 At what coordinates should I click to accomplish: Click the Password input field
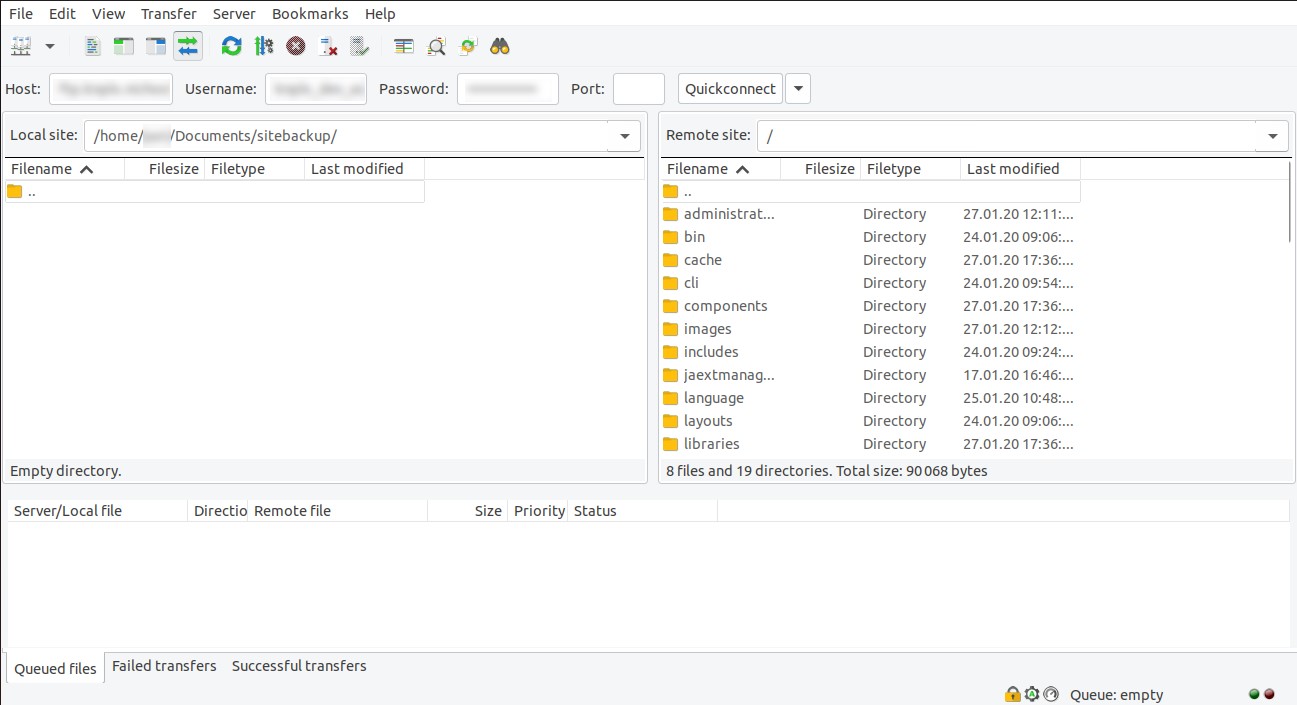[x=508, y=89]
